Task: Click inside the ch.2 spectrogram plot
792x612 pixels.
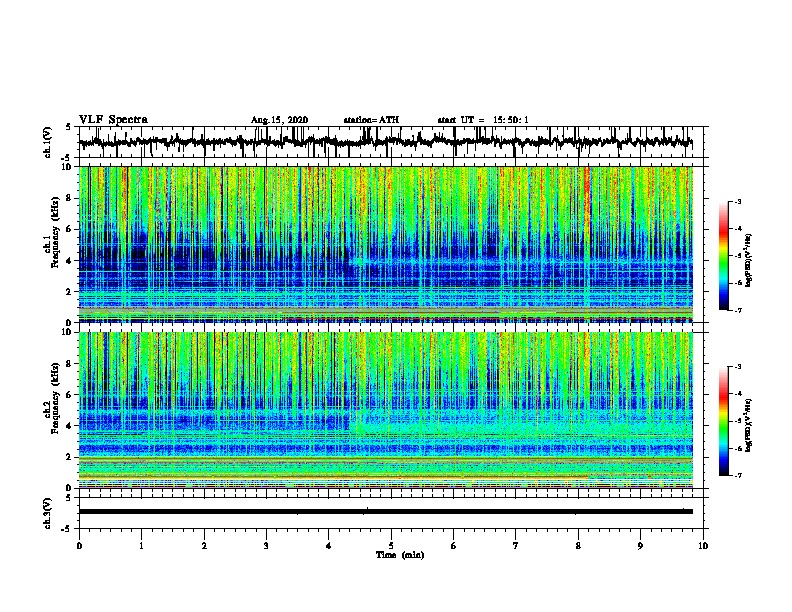Action: click(386, 410)
